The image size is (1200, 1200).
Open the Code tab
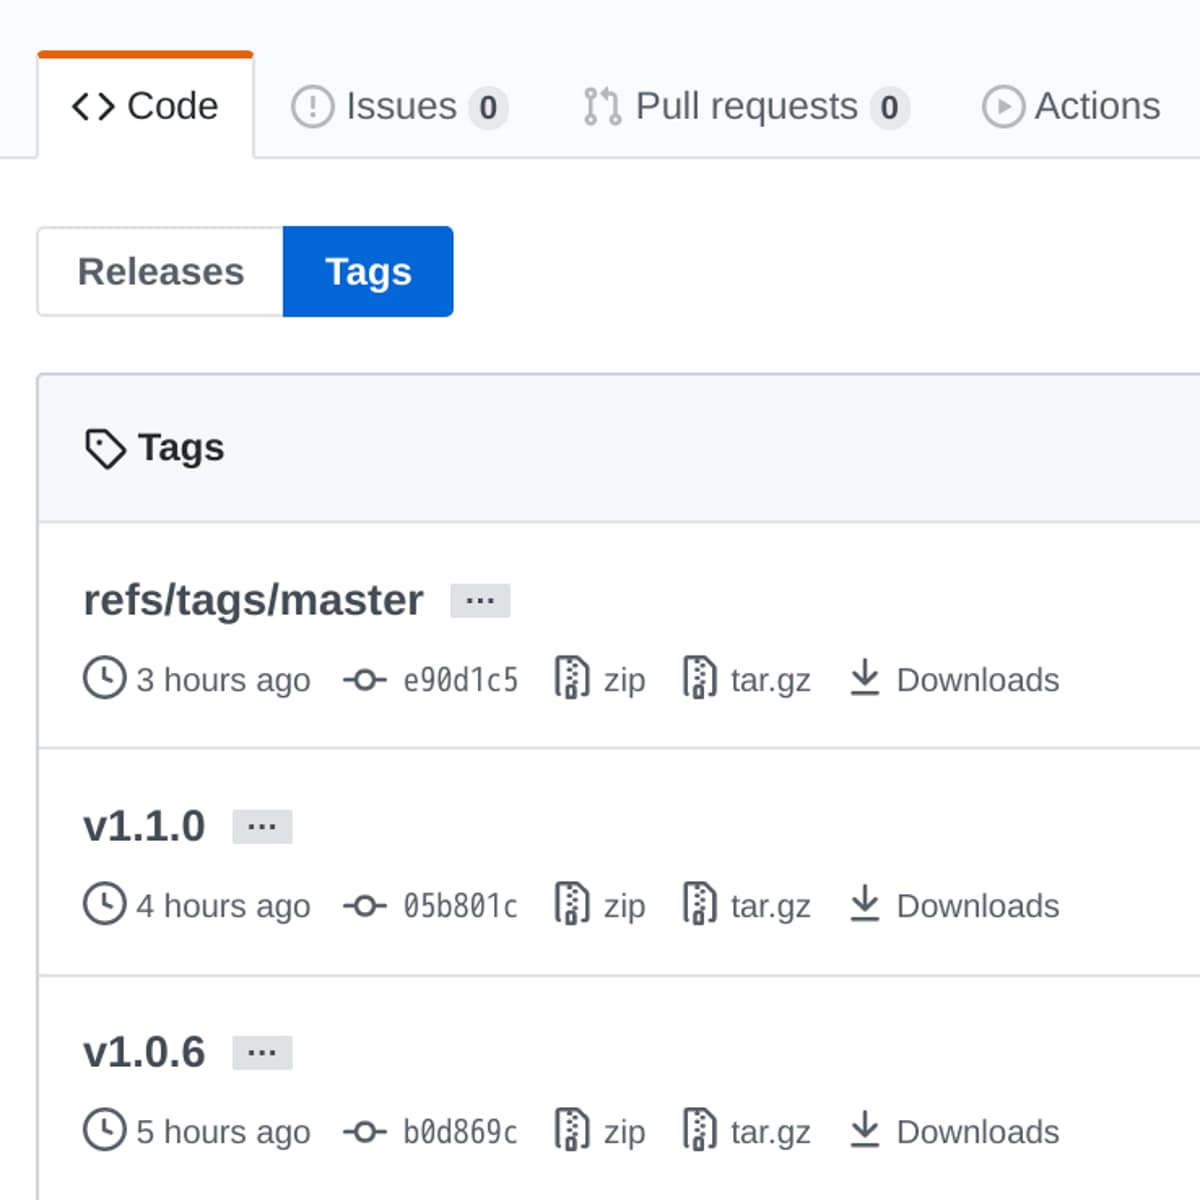click(x=145, y=106)
